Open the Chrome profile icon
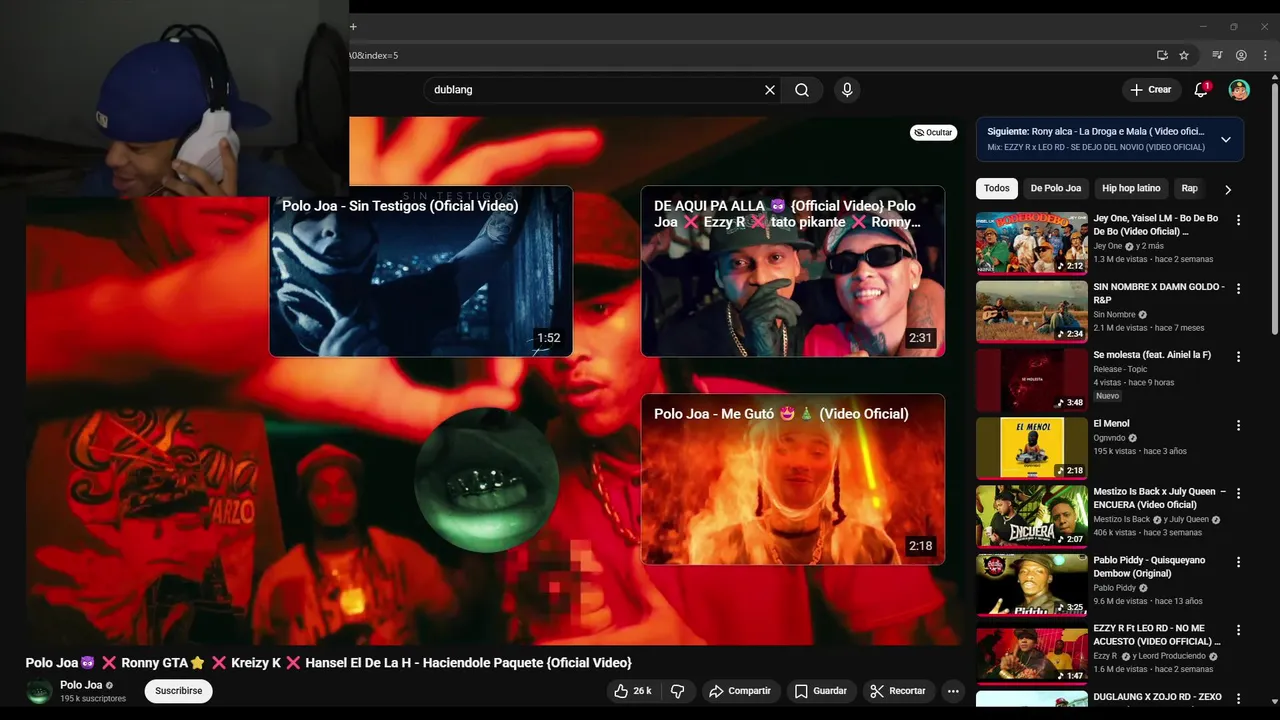 point(1241,55)
